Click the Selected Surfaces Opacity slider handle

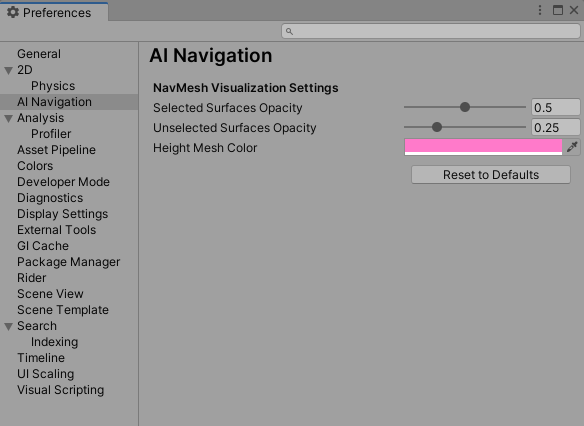[464, 107]
